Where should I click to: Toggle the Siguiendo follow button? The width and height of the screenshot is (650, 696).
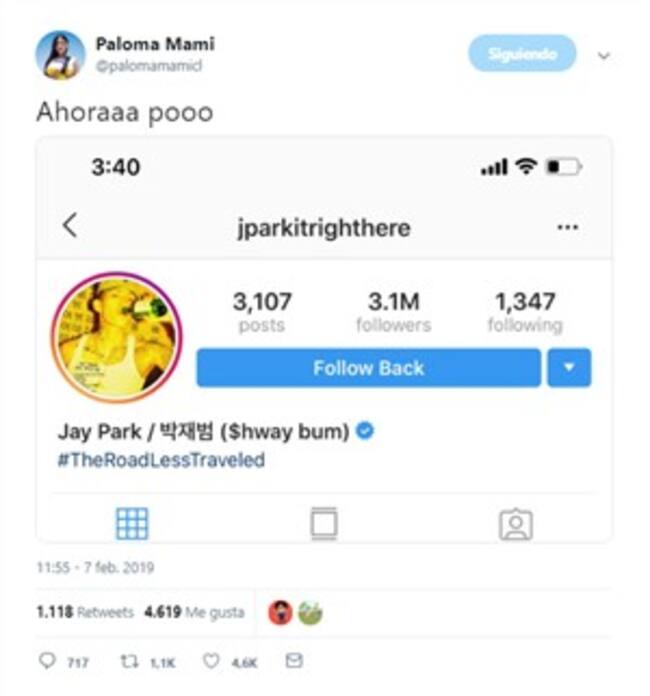522,54
